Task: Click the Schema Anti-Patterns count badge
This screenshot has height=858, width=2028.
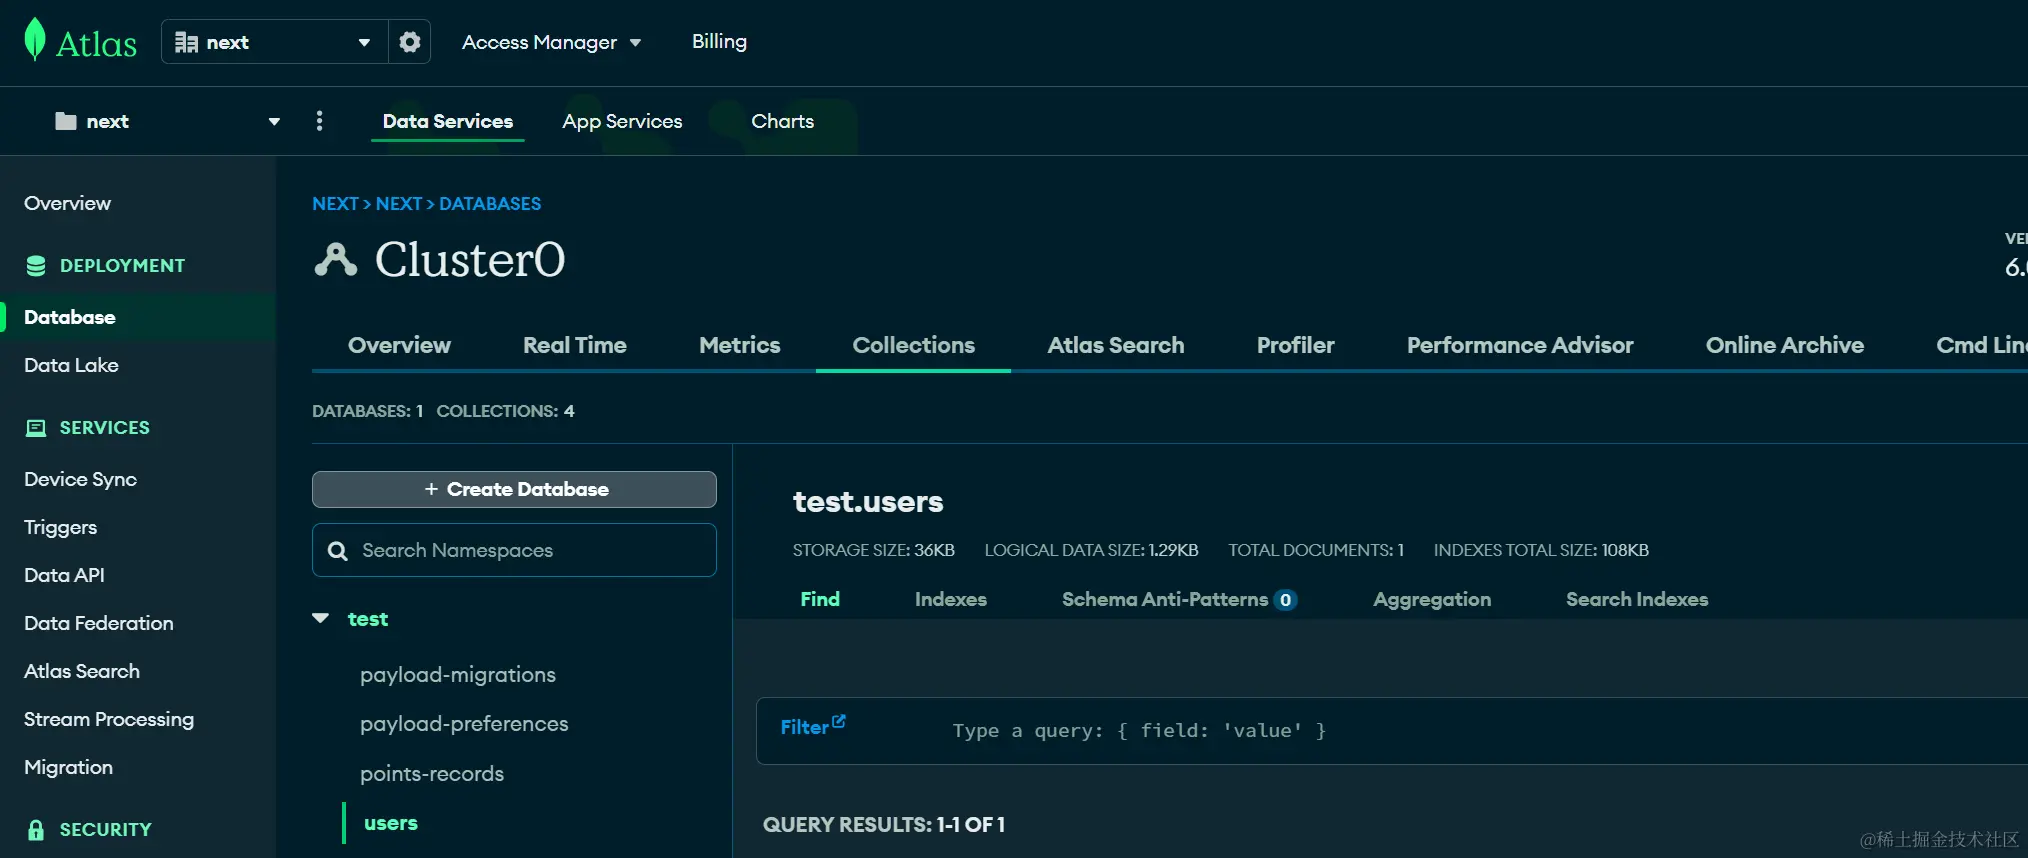Action: coord(1285,600)
